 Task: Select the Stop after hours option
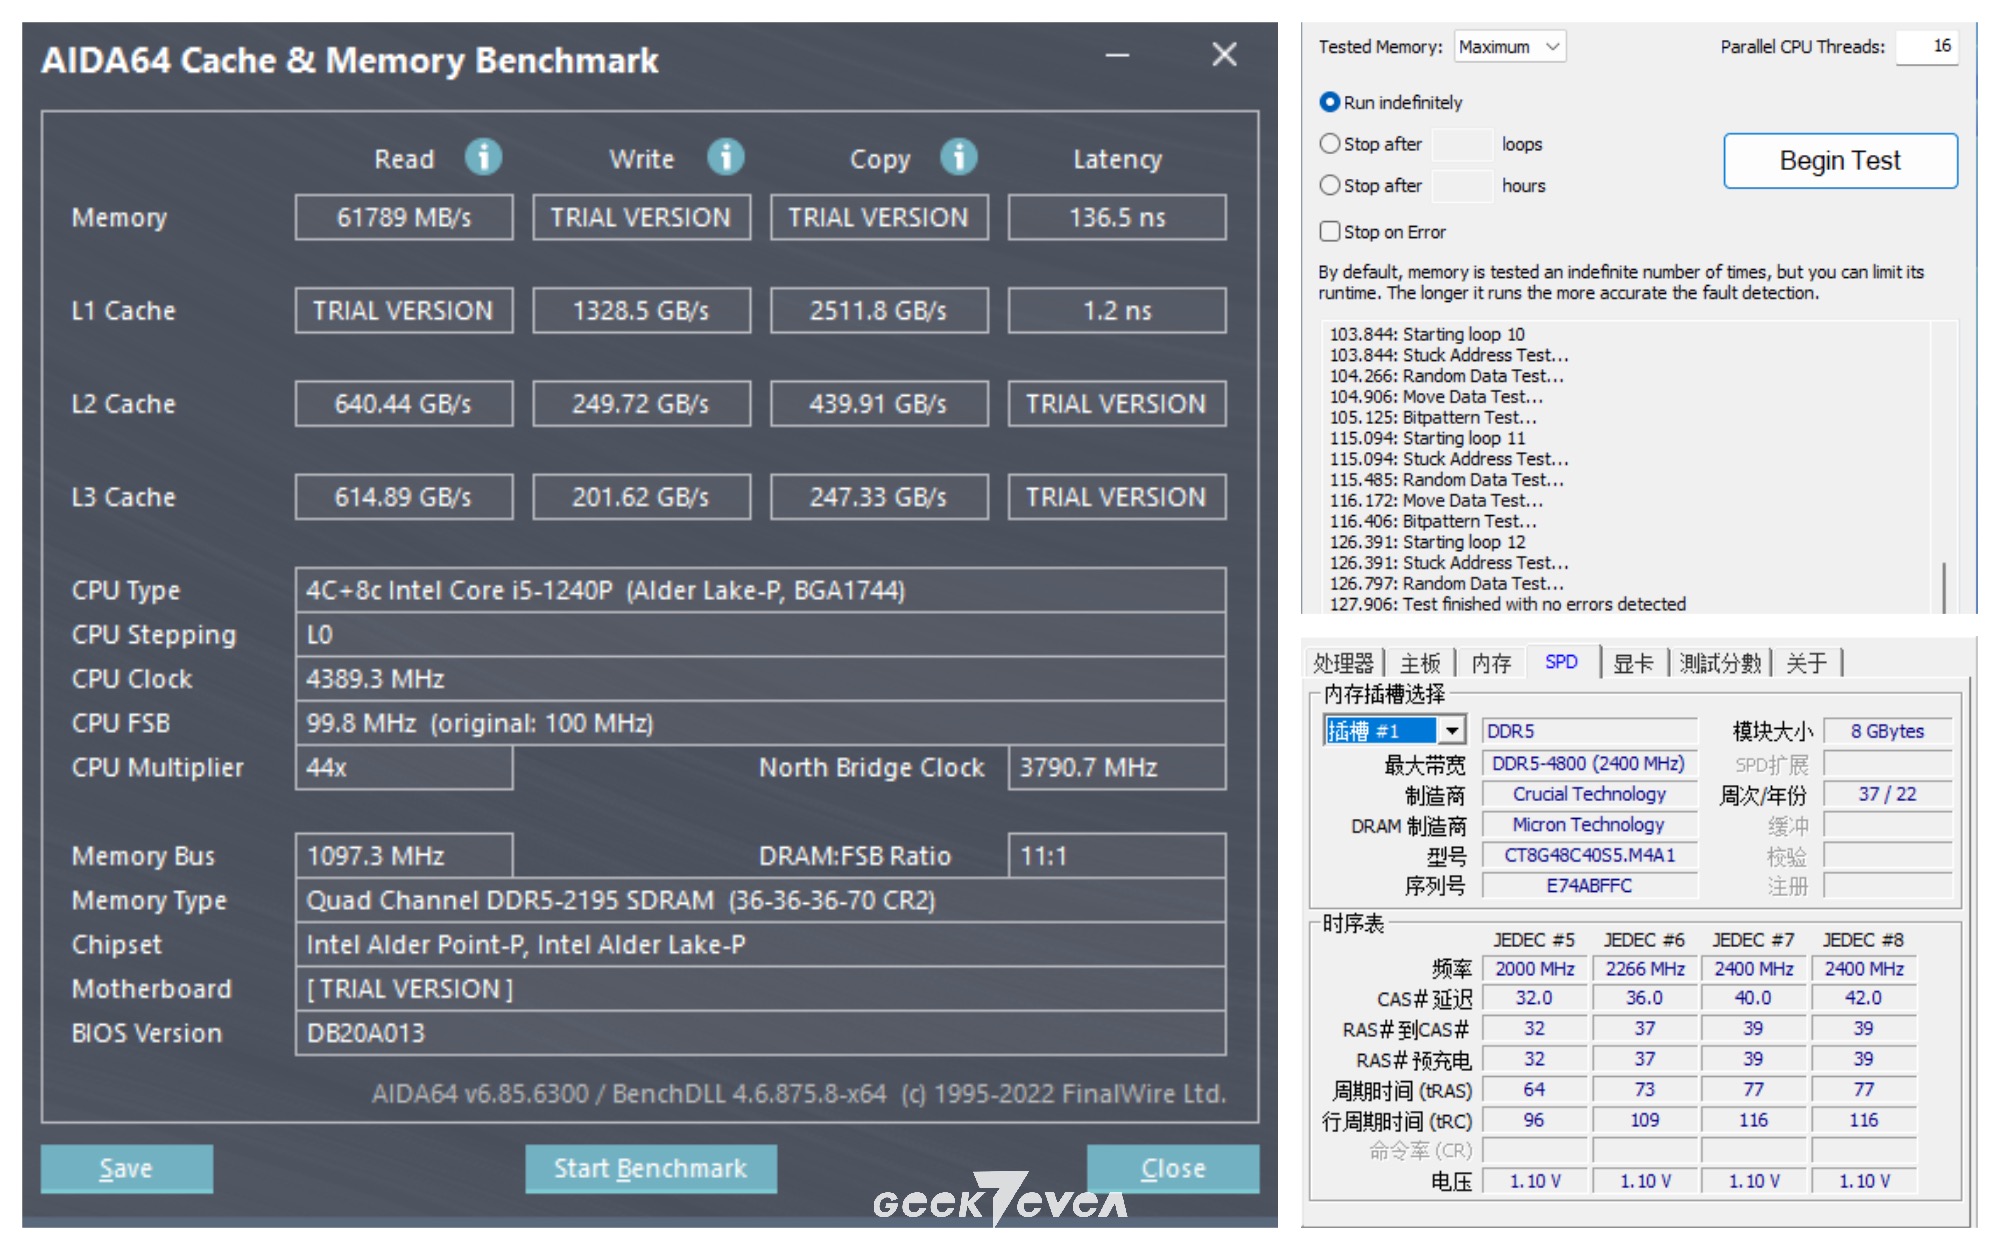pyautogui.click(x=1330, y=185)
